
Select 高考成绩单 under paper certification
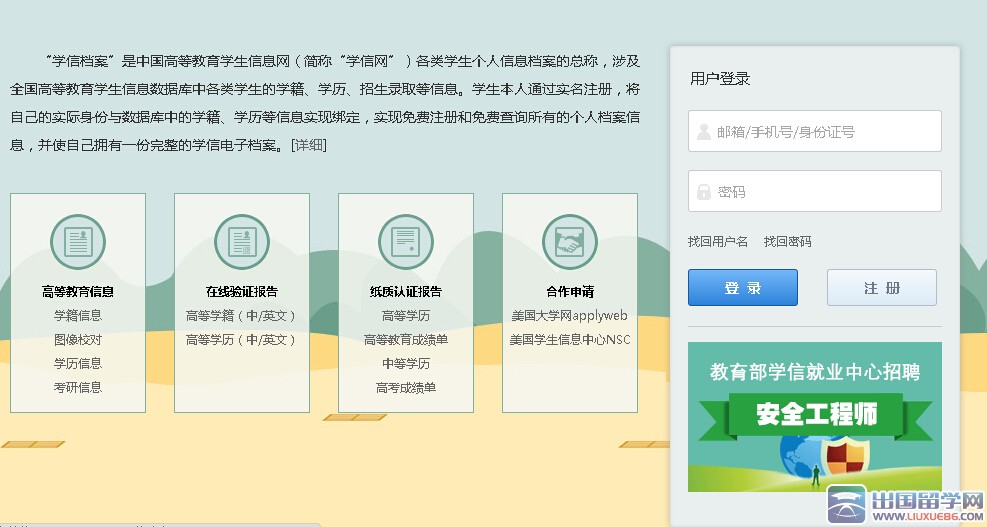[x=405, y=387]
